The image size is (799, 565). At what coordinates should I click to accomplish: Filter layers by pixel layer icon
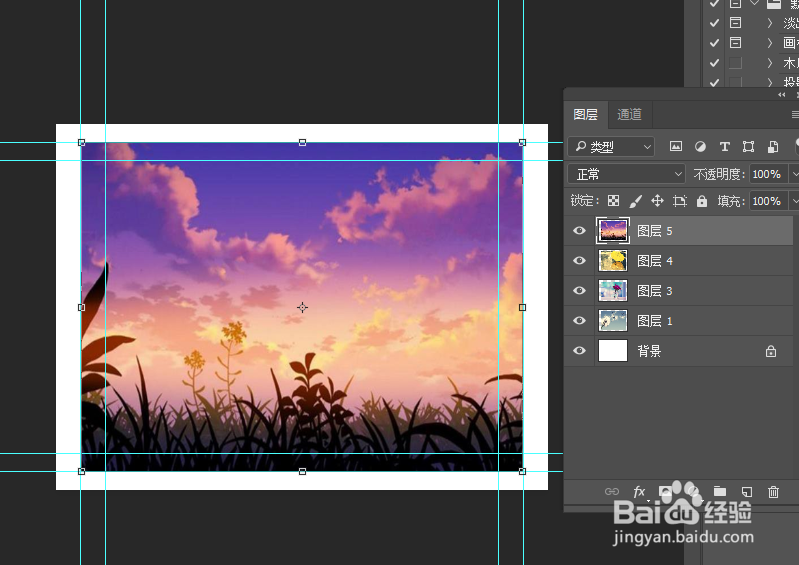pos(676,147)
